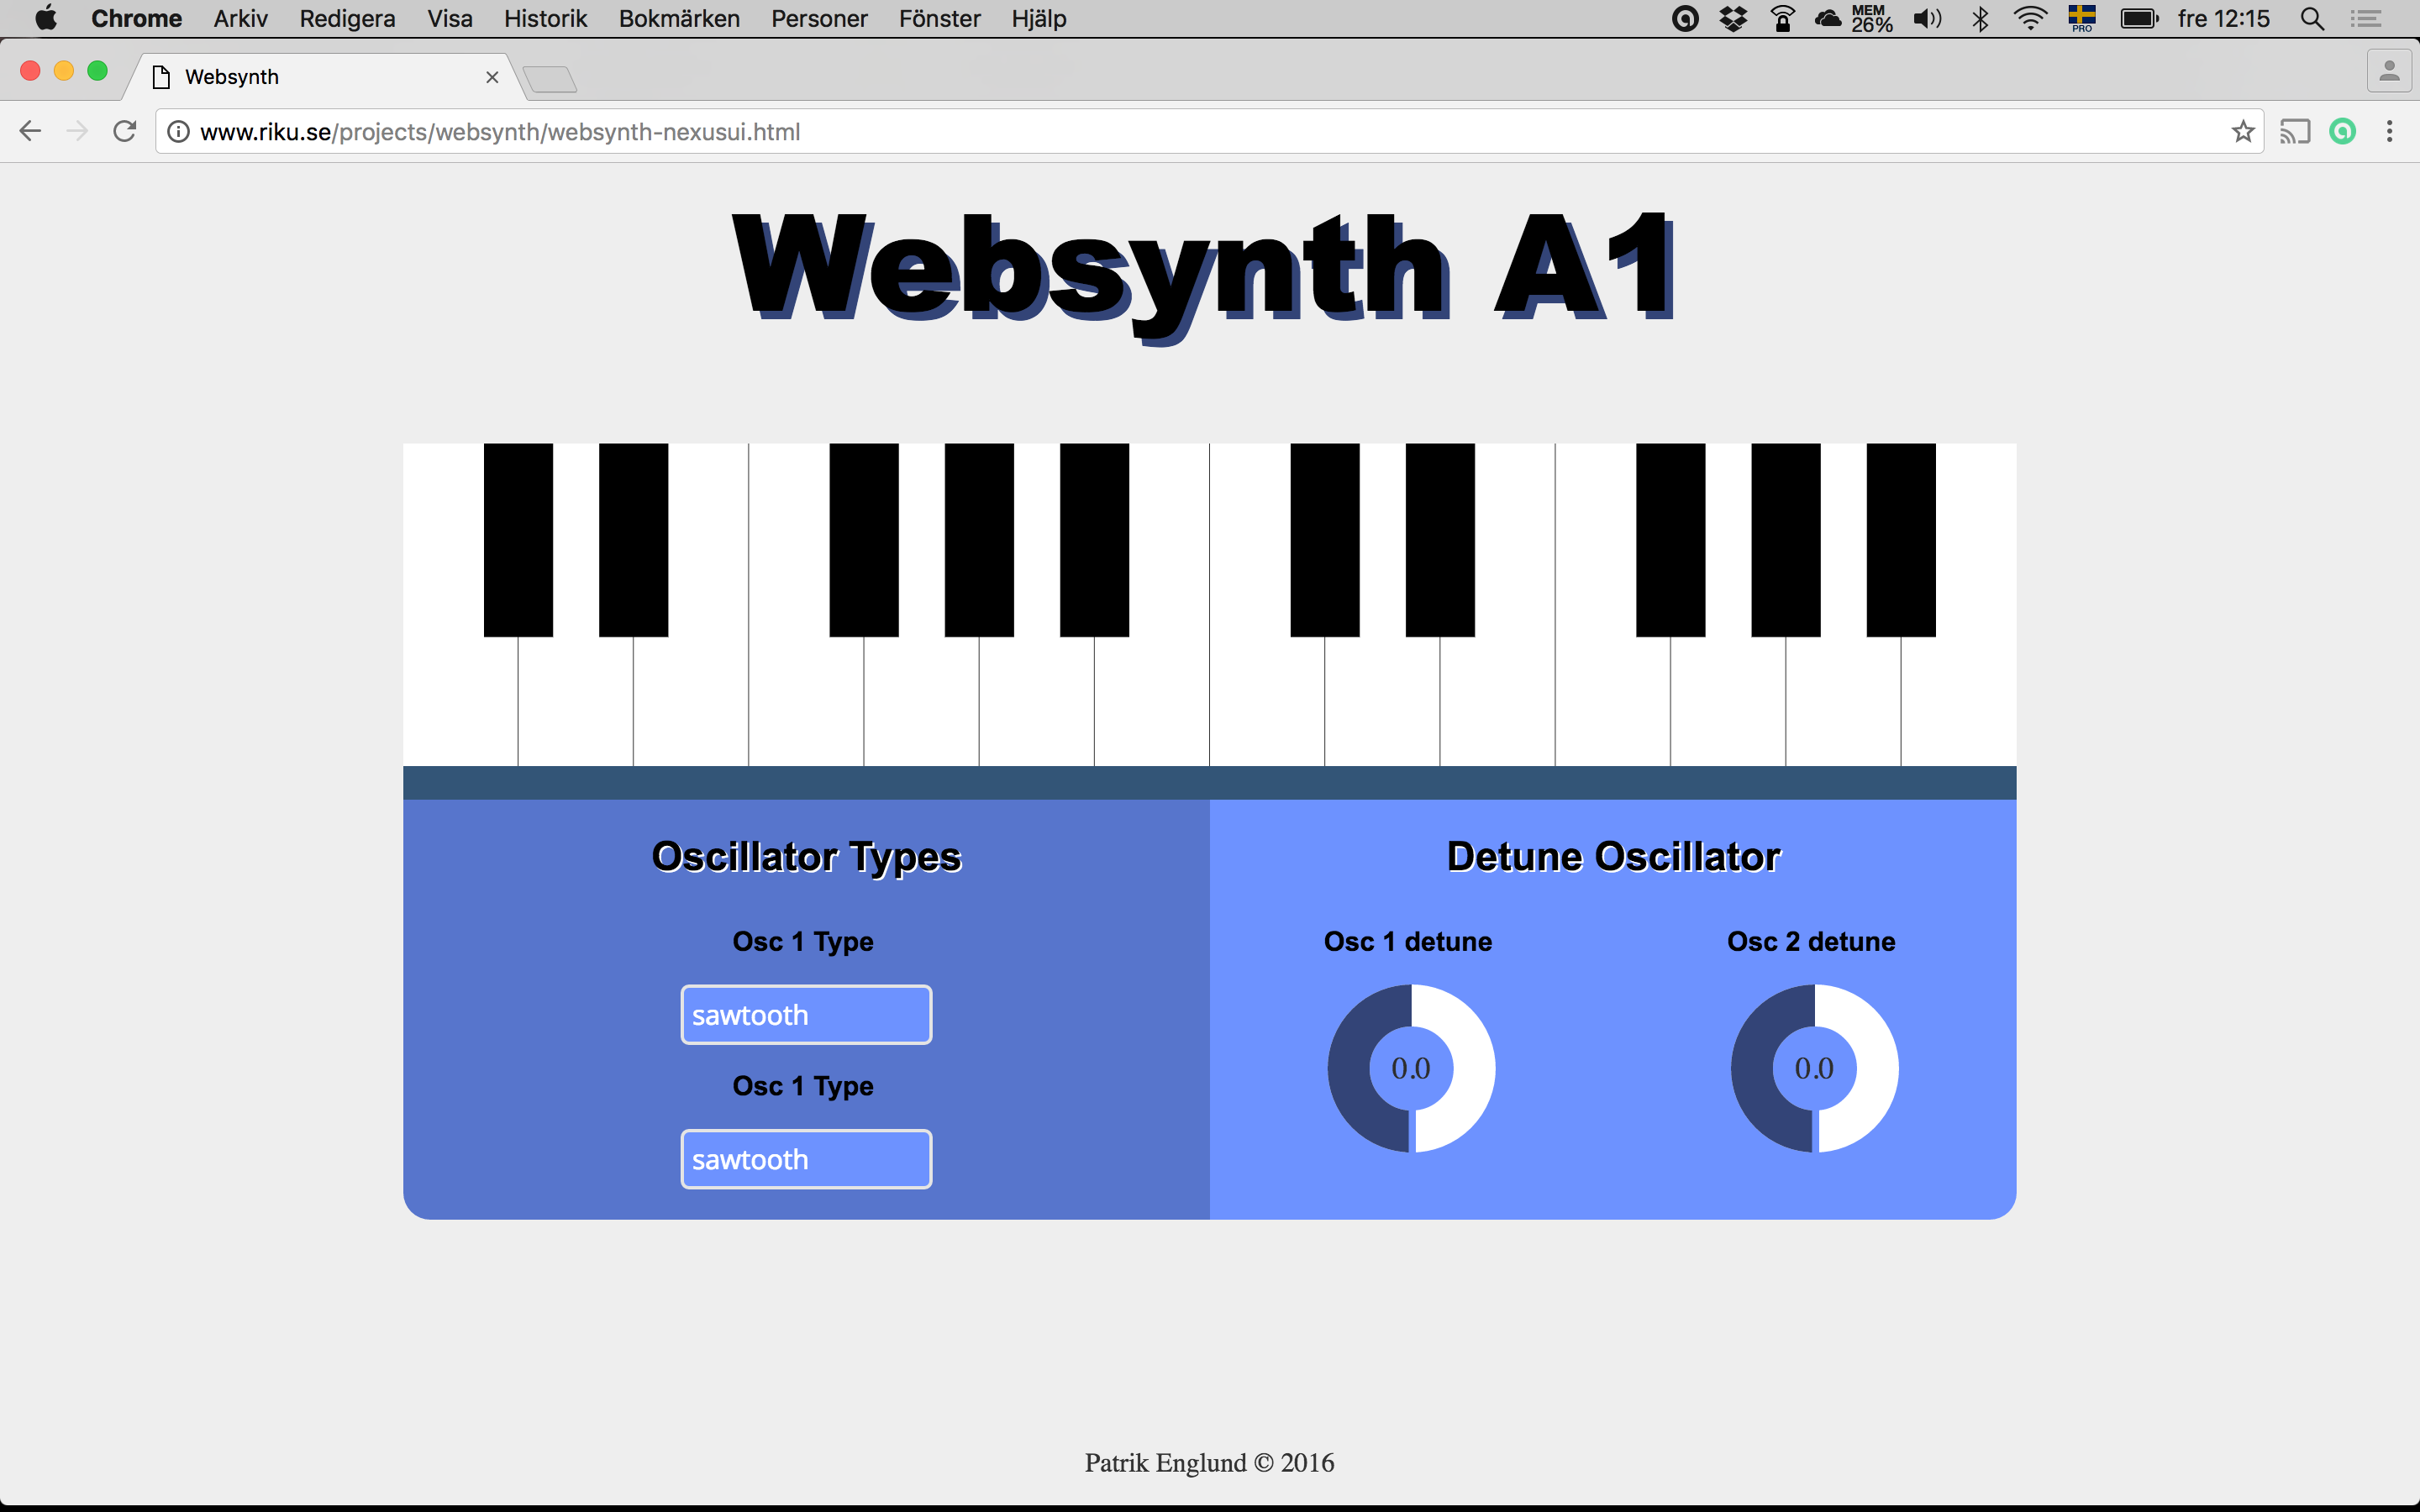Open the Dropbox menu bar icon

pos(1733,18)
